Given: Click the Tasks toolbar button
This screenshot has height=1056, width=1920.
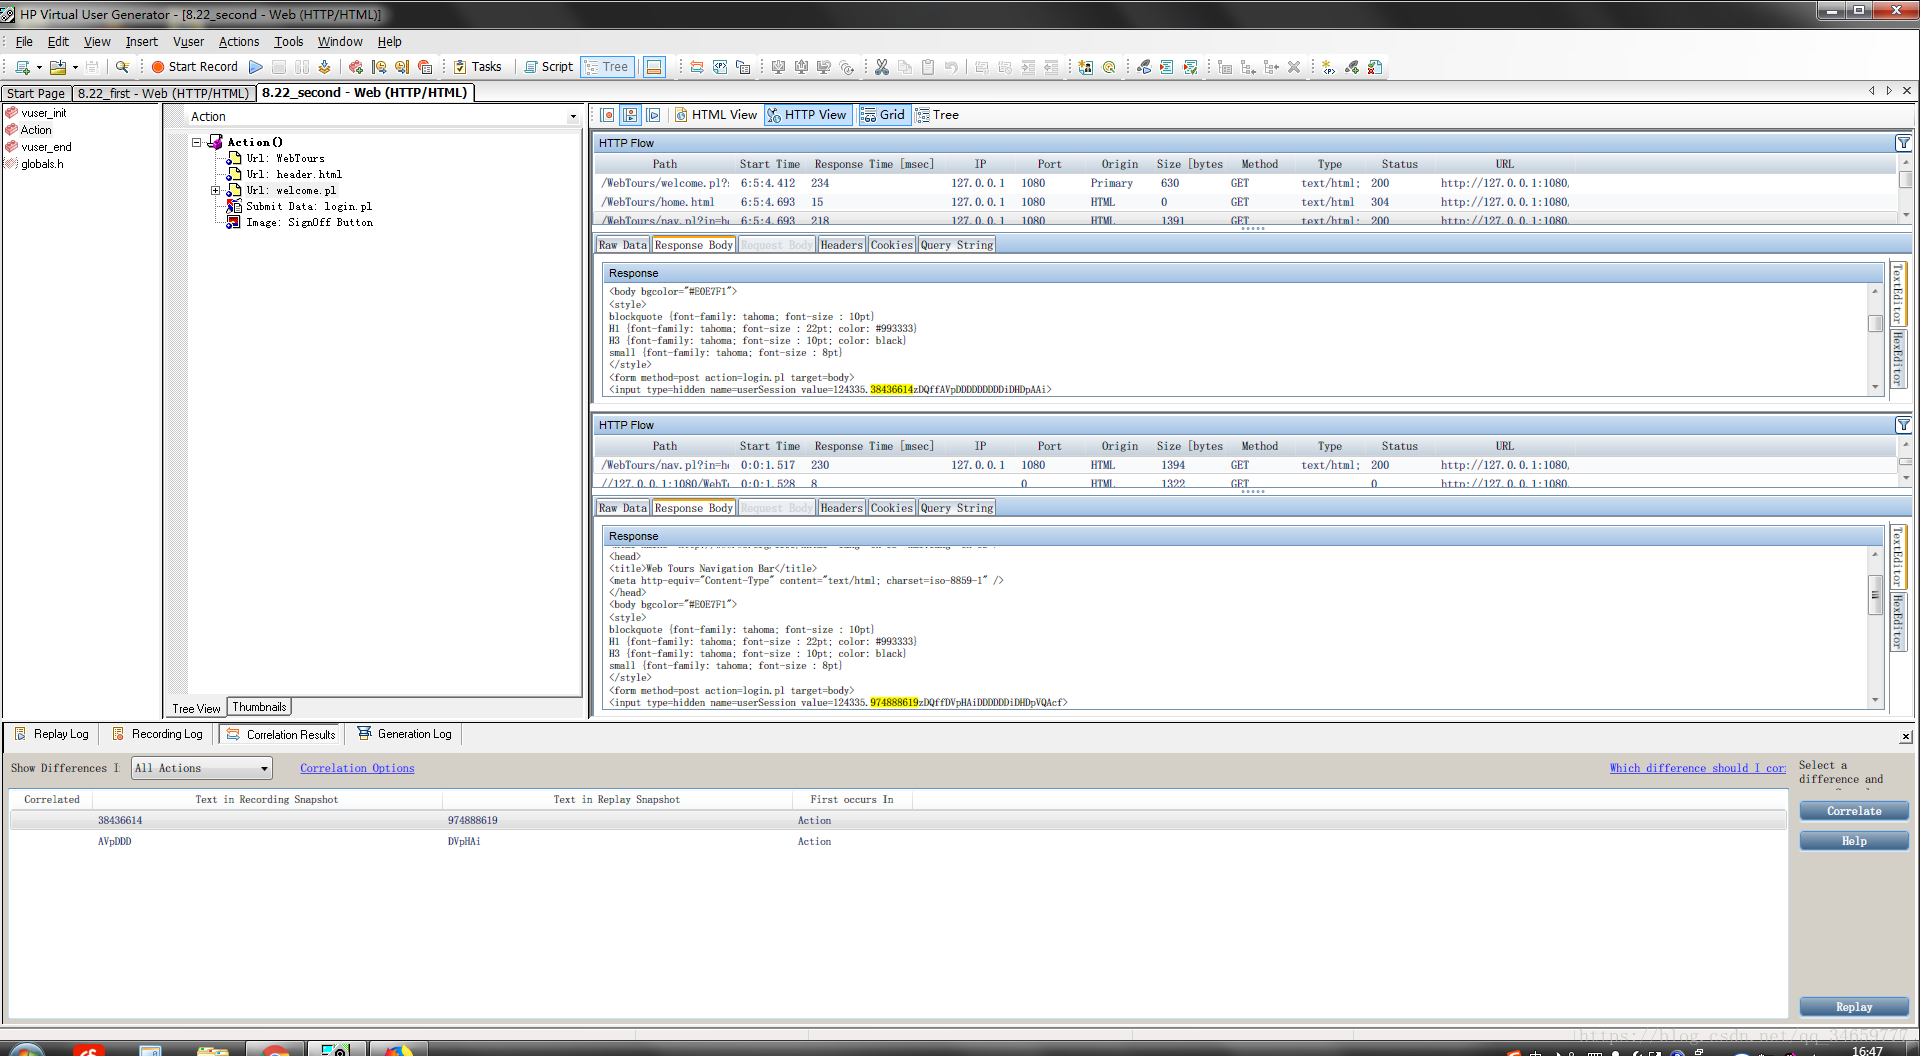Looking at the screenshot, I should coord(478,67).
